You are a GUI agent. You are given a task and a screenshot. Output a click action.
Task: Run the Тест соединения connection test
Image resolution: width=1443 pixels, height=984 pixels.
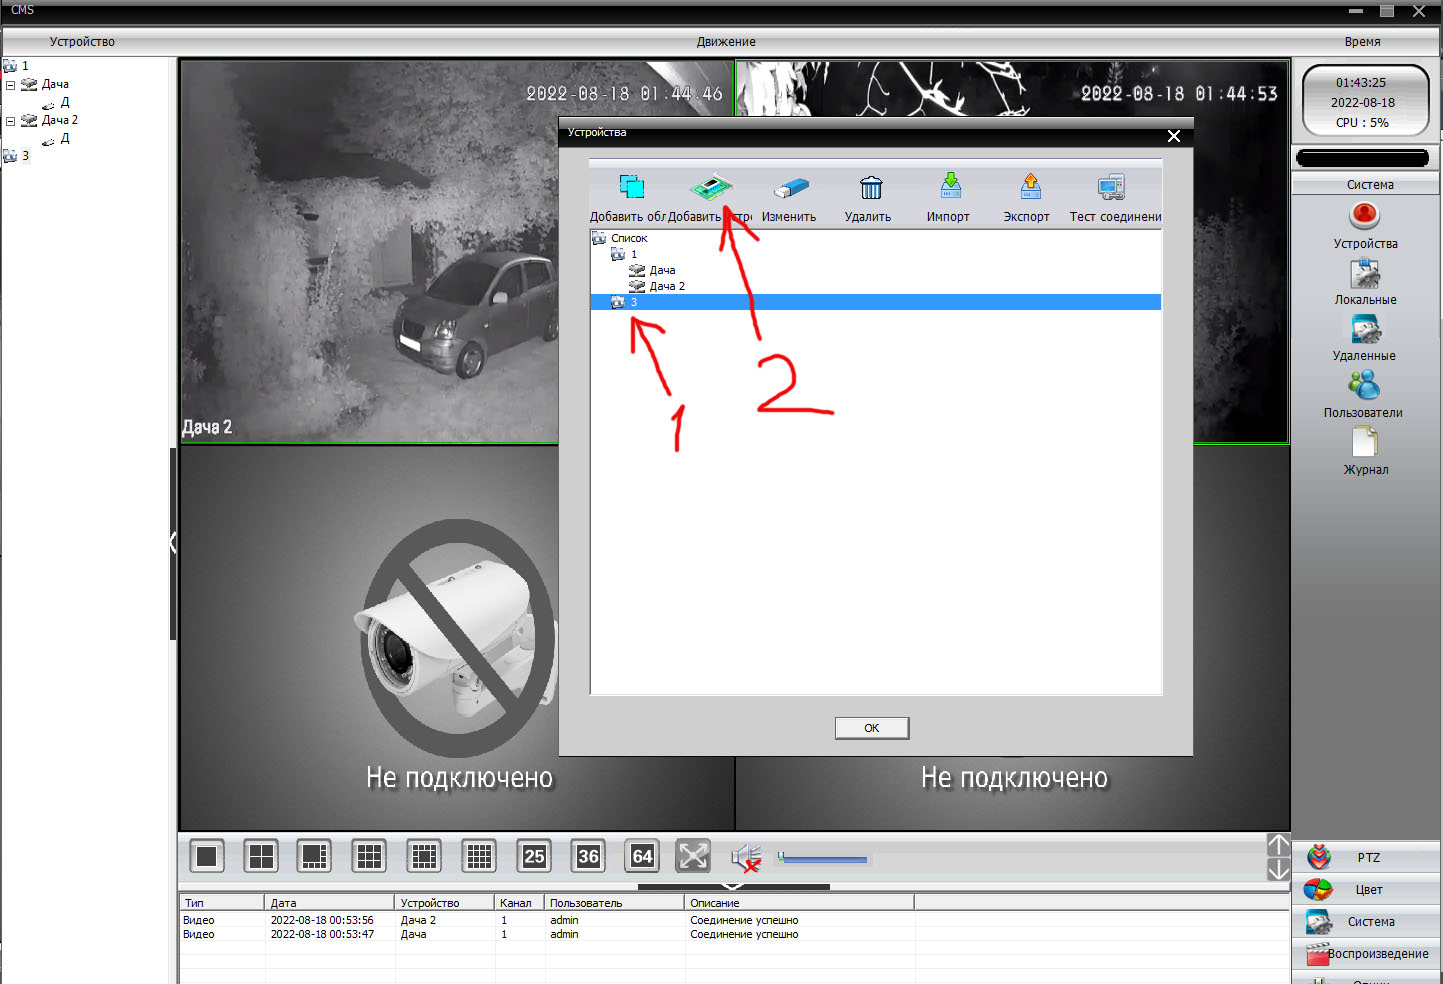(x=1111, y=187)
